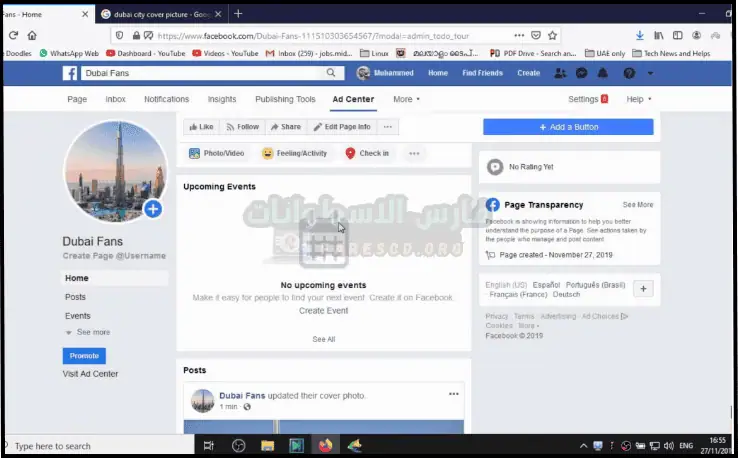Click into the Dubai Fans search field

coord(200,73)
